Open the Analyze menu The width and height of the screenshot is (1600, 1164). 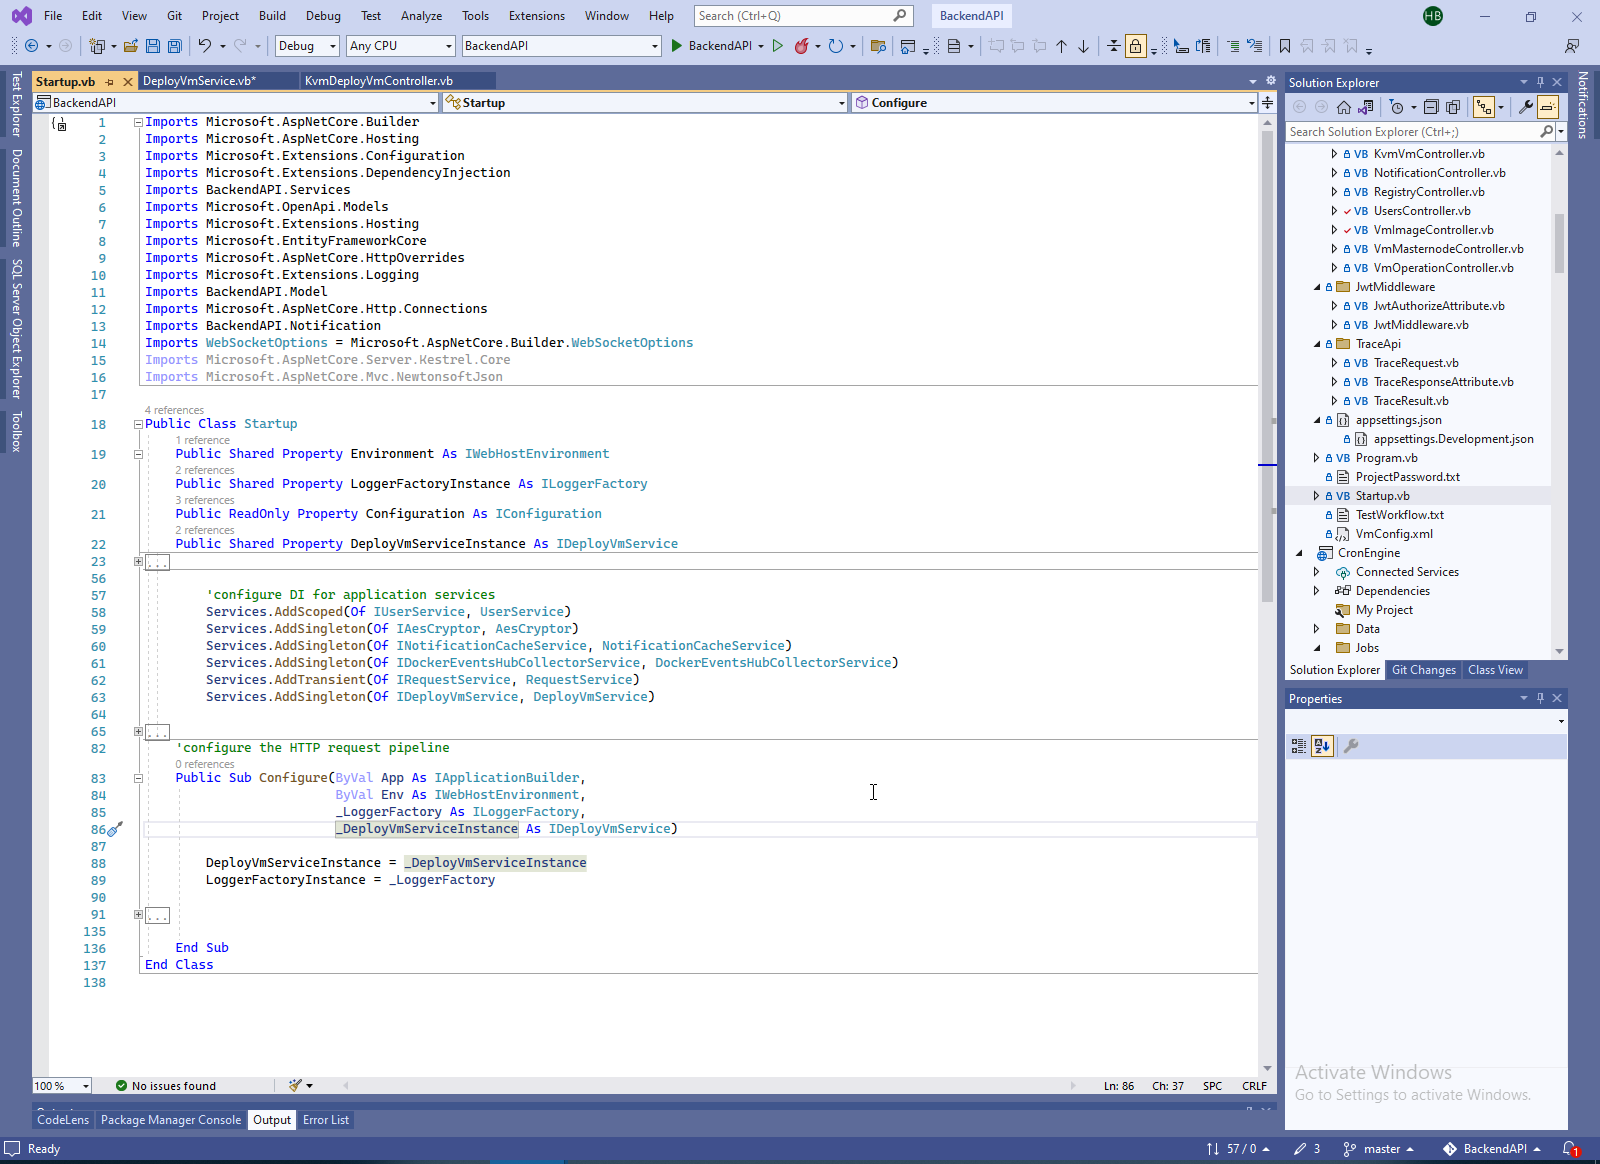(x=421, y=16)
